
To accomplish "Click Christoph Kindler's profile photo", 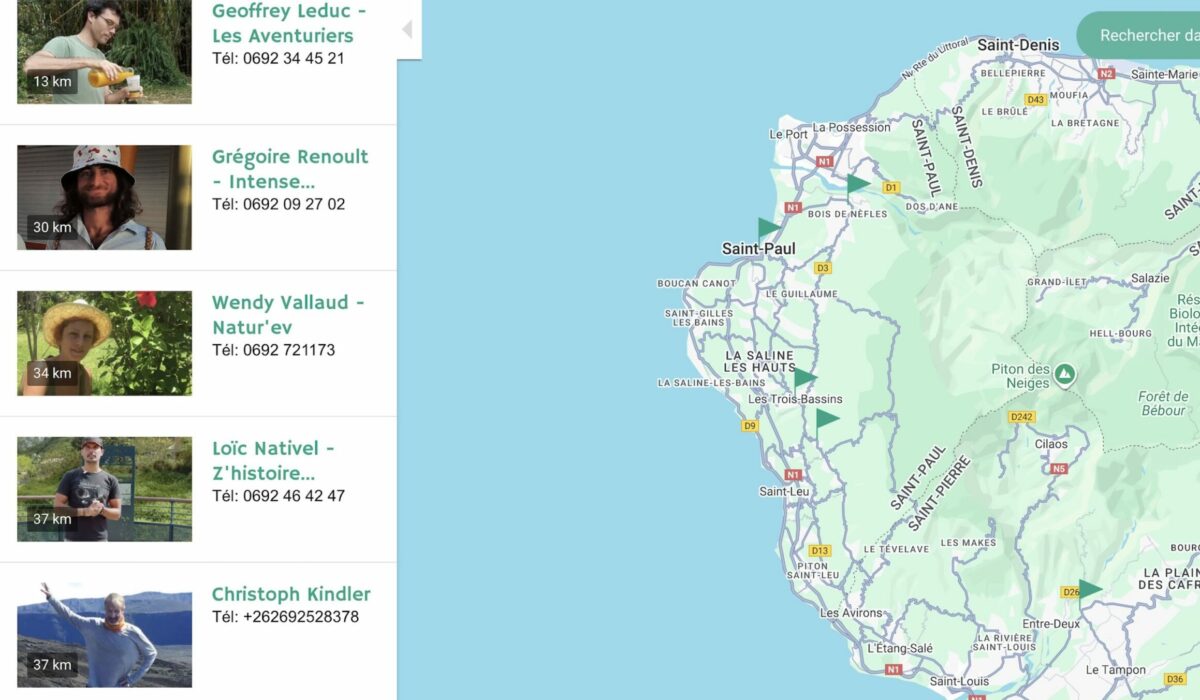I will pos(103,632).
